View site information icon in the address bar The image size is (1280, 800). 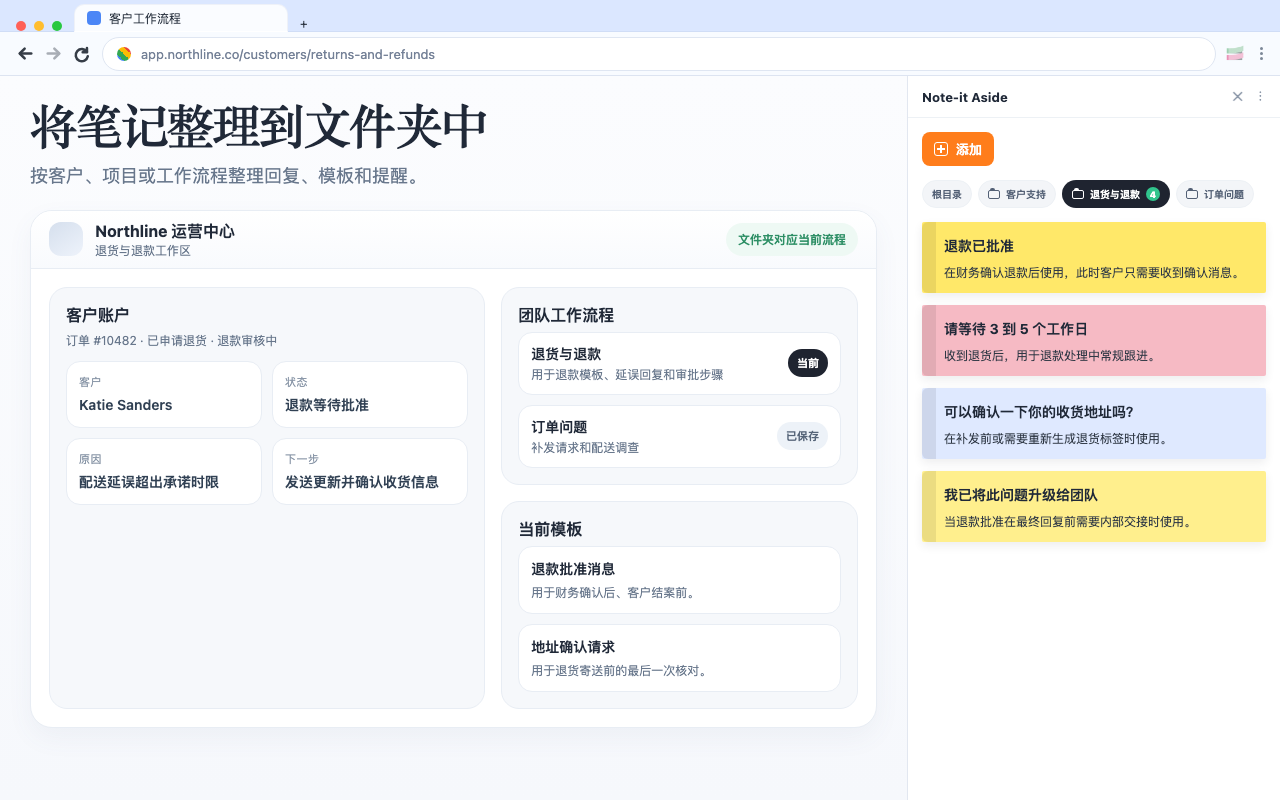point(124,54)
